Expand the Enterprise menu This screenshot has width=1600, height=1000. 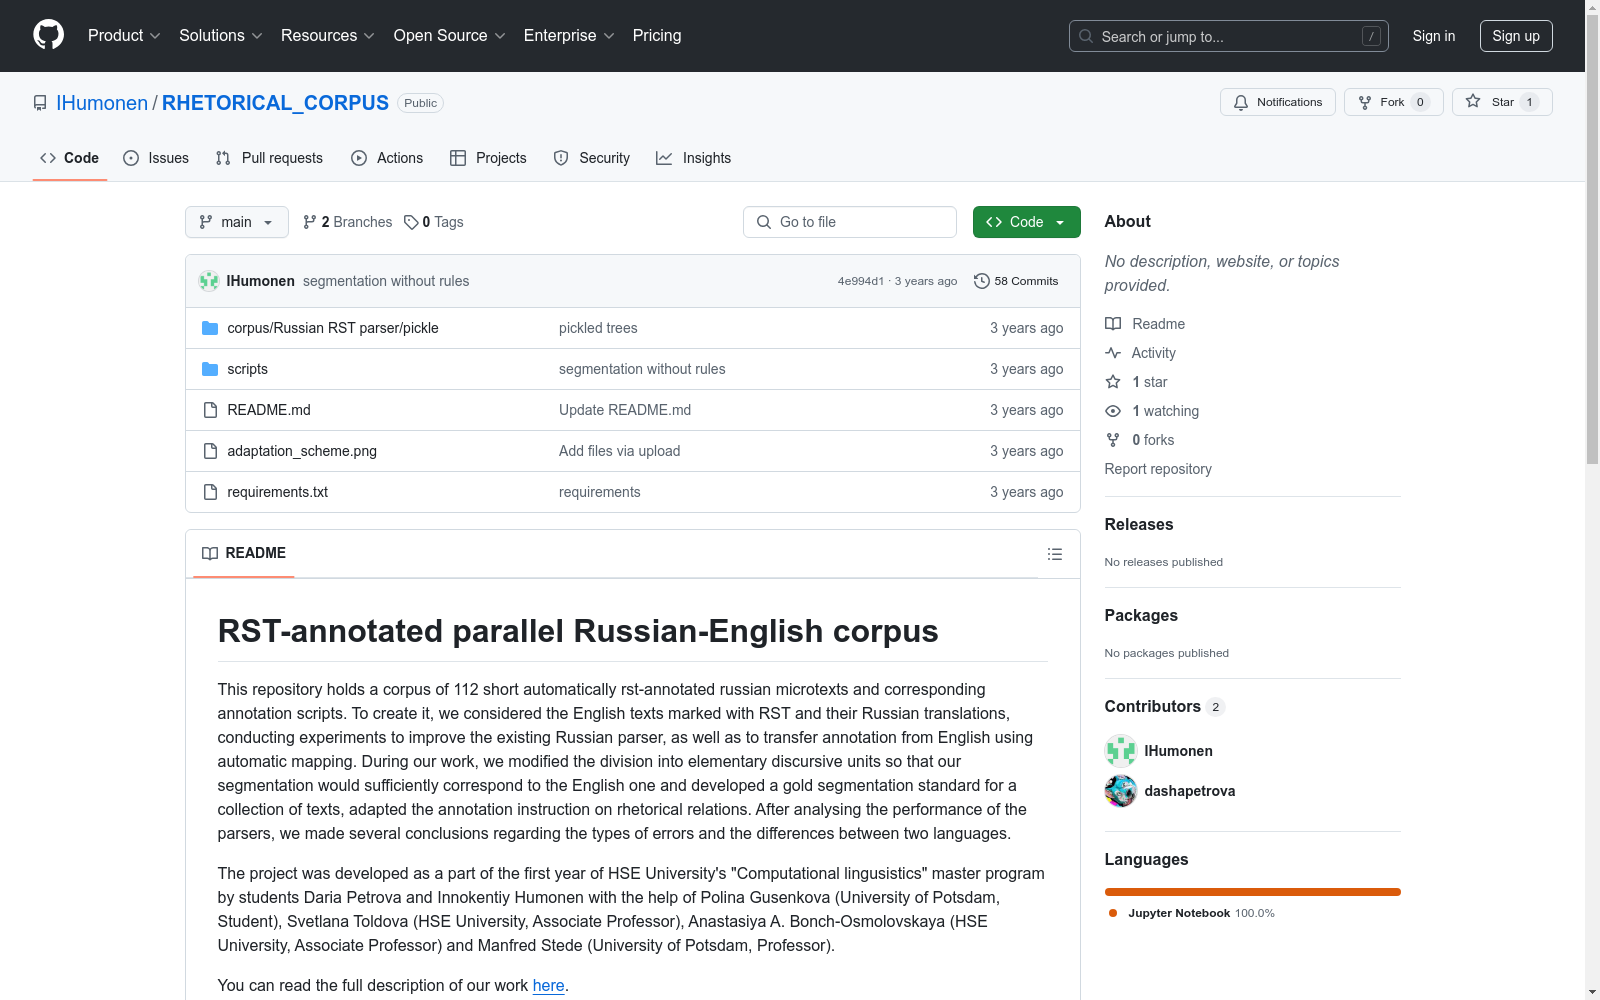(x=569, y=35)
